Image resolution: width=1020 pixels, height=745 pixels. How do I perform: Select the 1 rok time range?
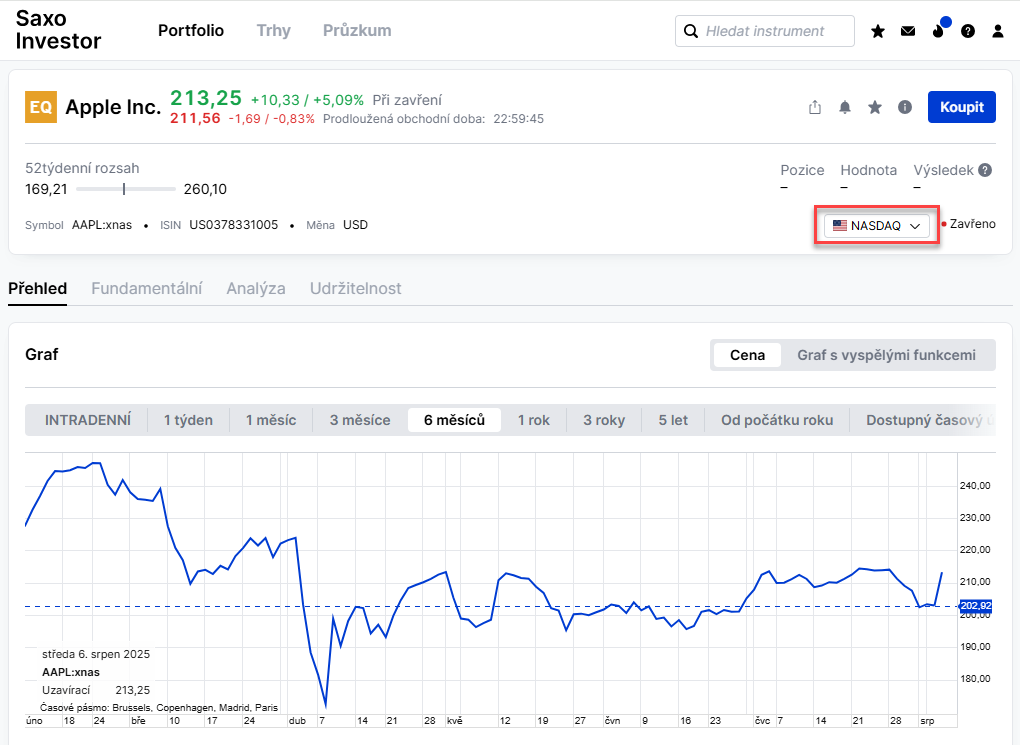(x=533, y=420)
